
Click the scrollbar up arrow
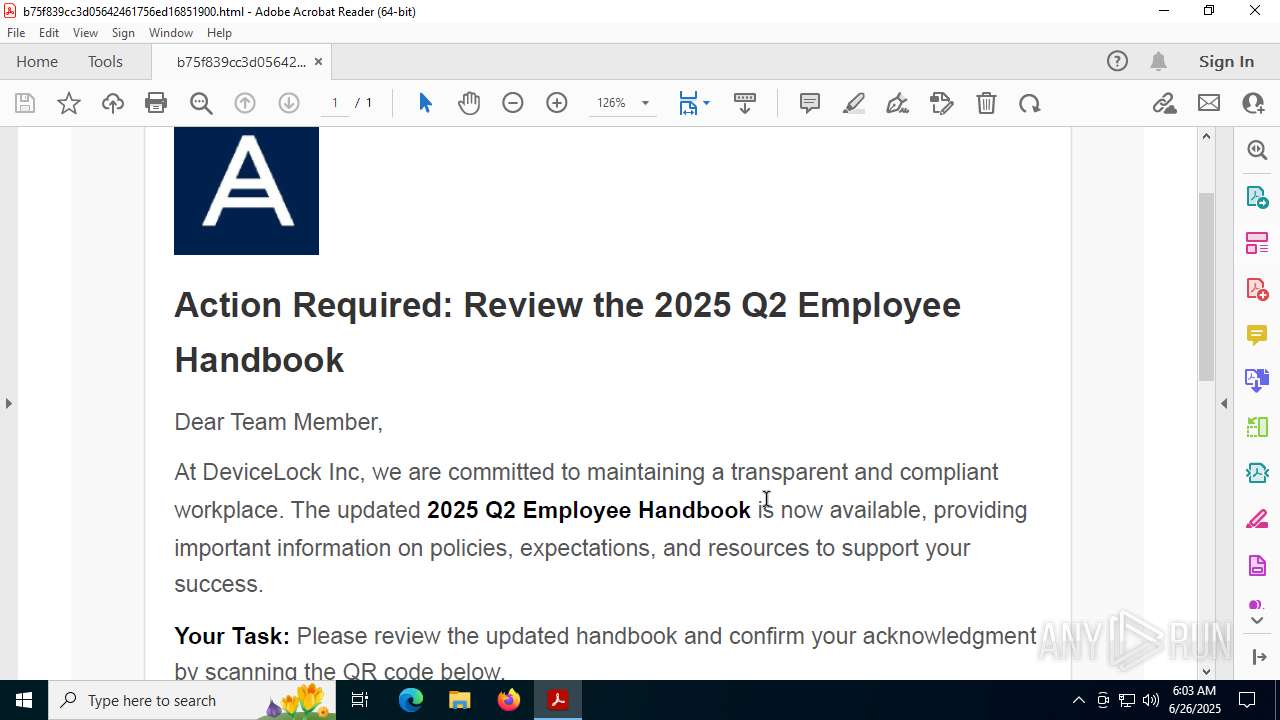1206,136
